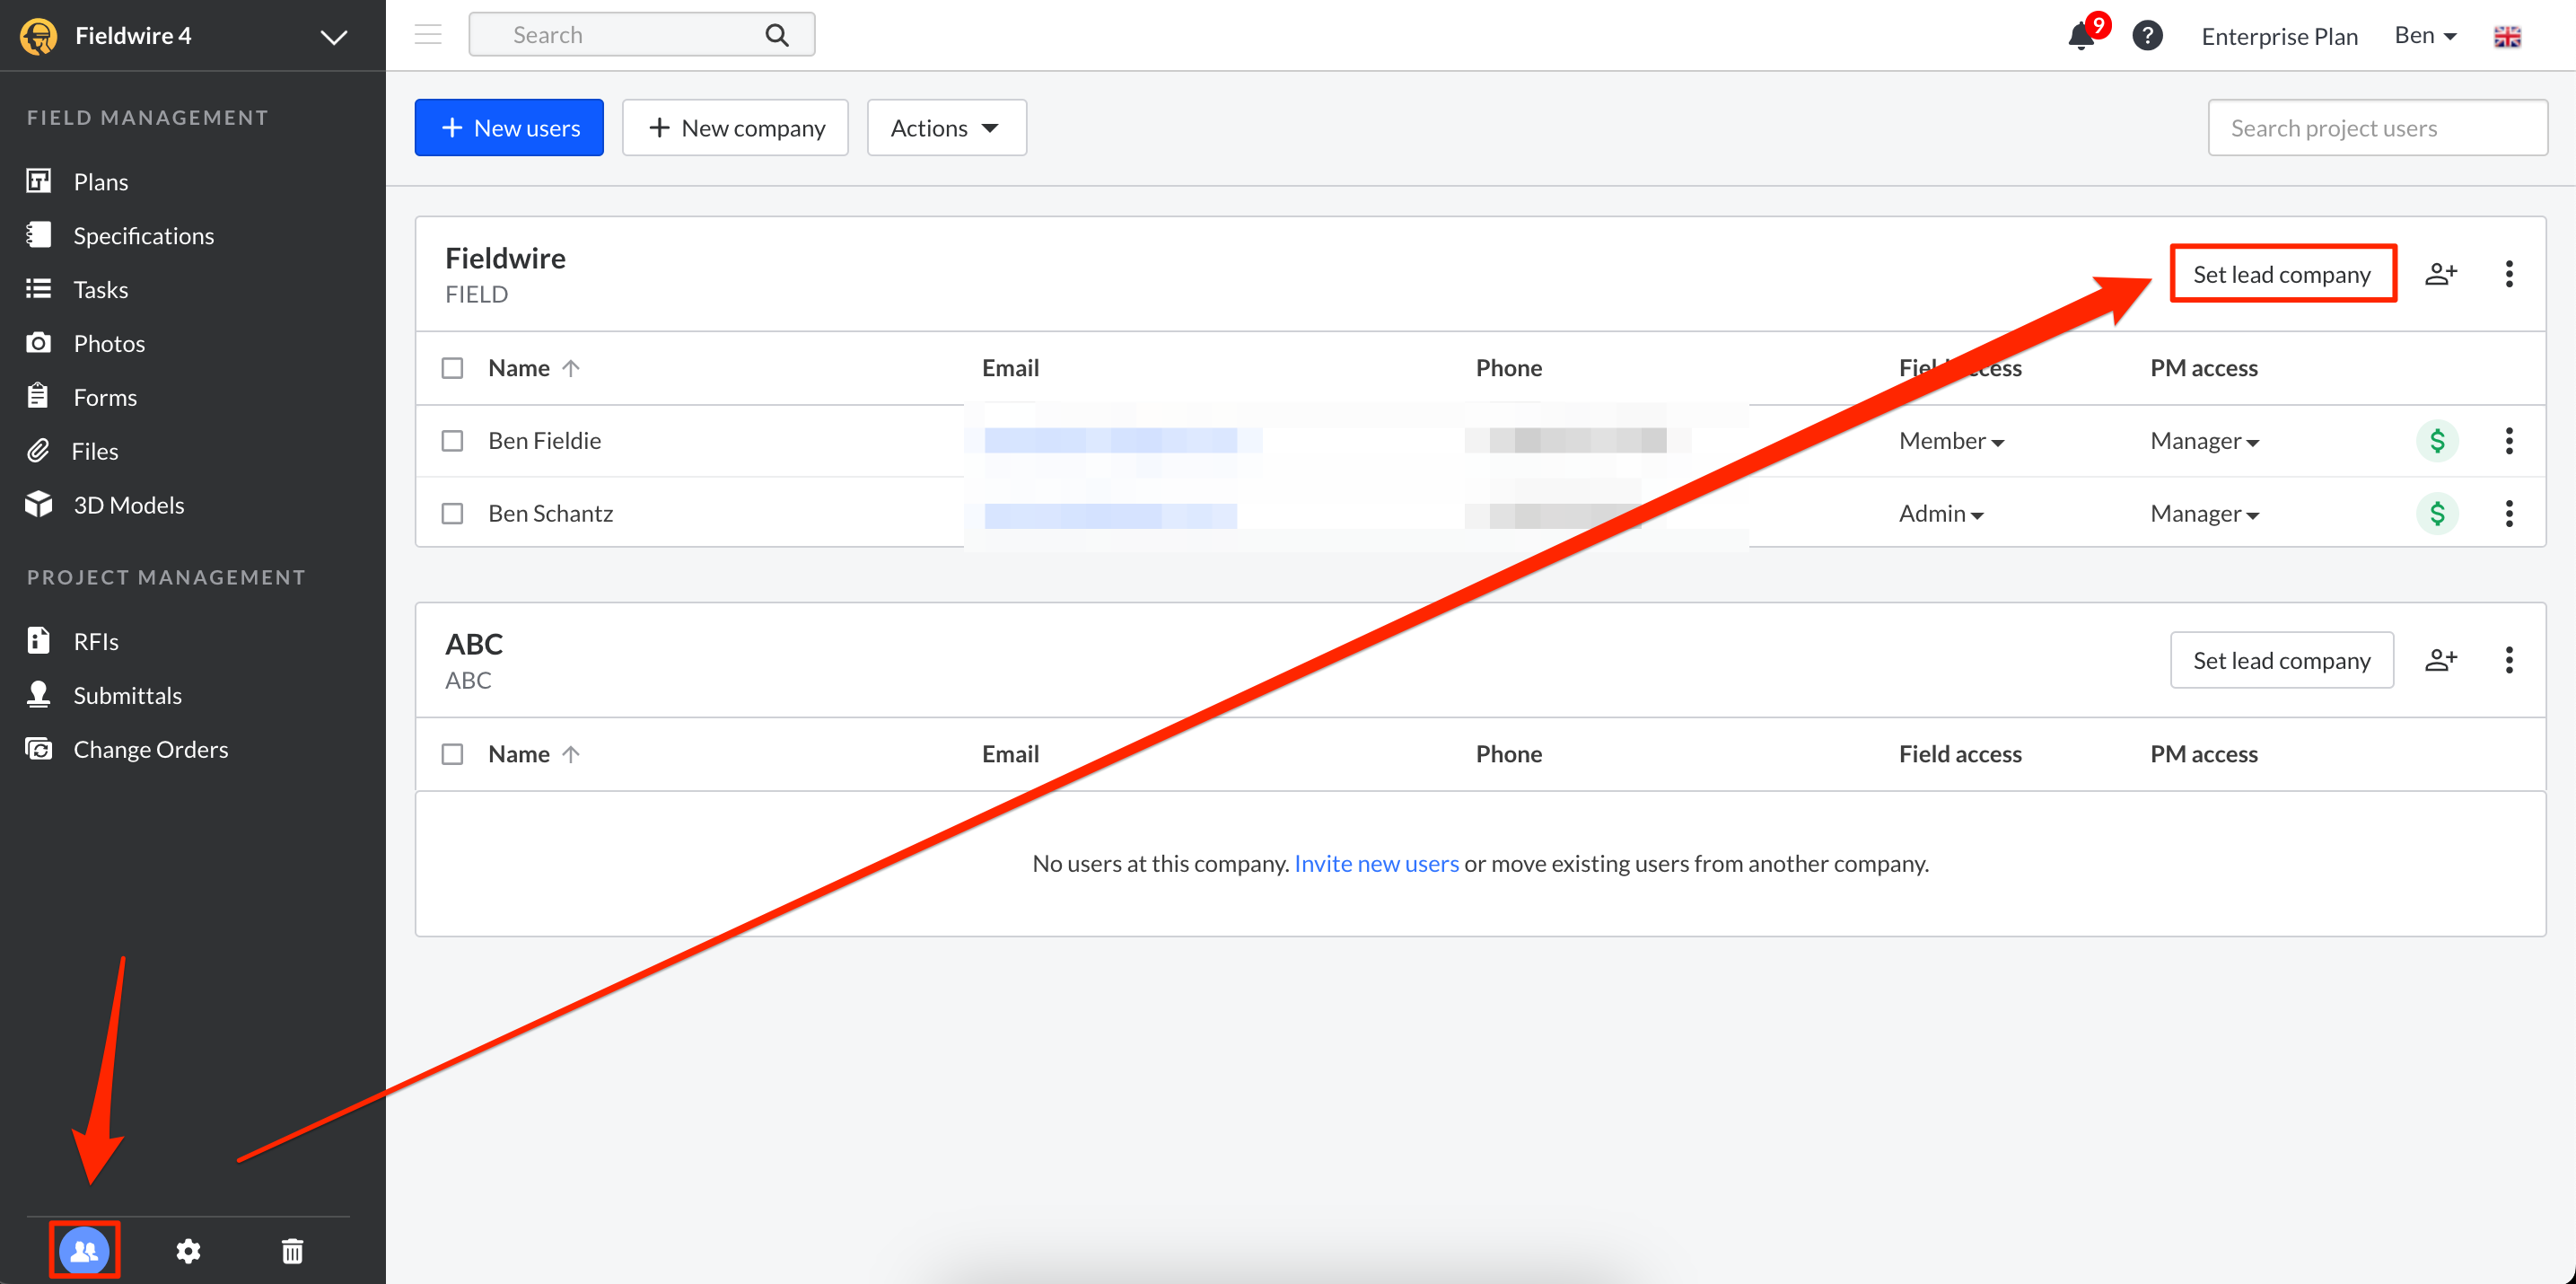
Task: Open ABC company three-dot menu
Action: [2509, 659]
